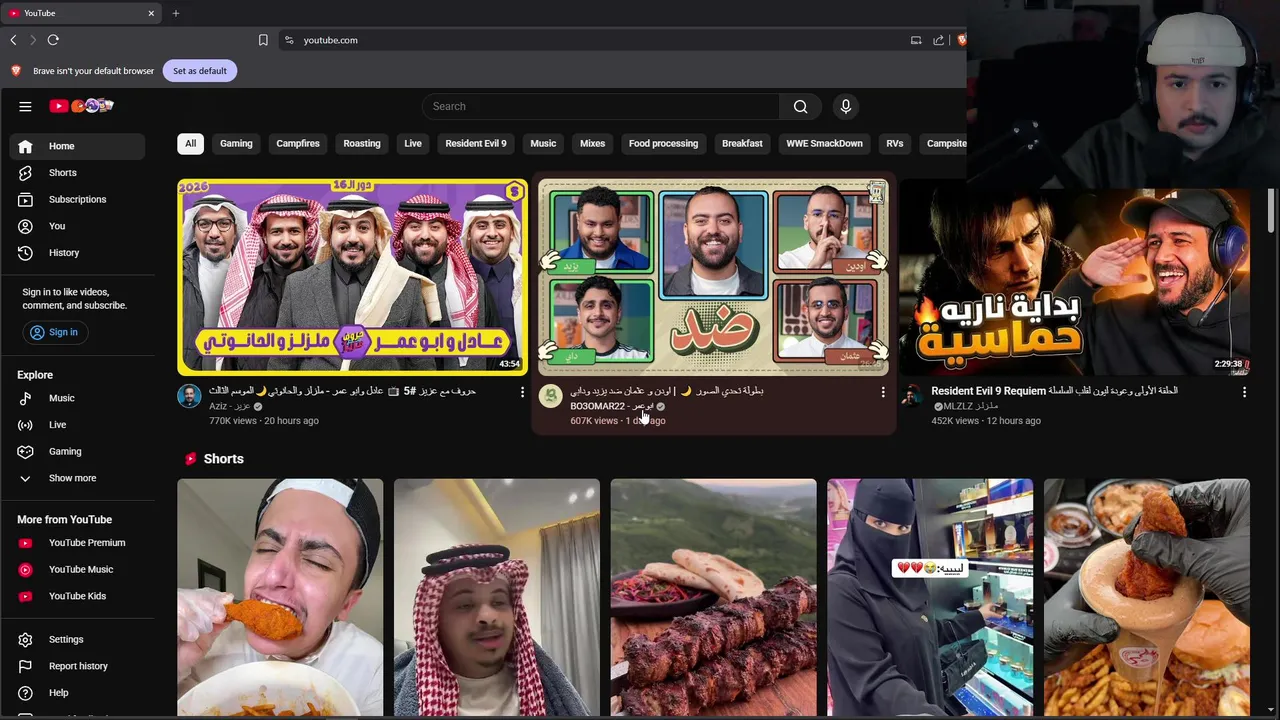Select the Live filter chip
The width and height of the screenshot is (1280, 720).
pyautogui.click(x=413, y=143)
